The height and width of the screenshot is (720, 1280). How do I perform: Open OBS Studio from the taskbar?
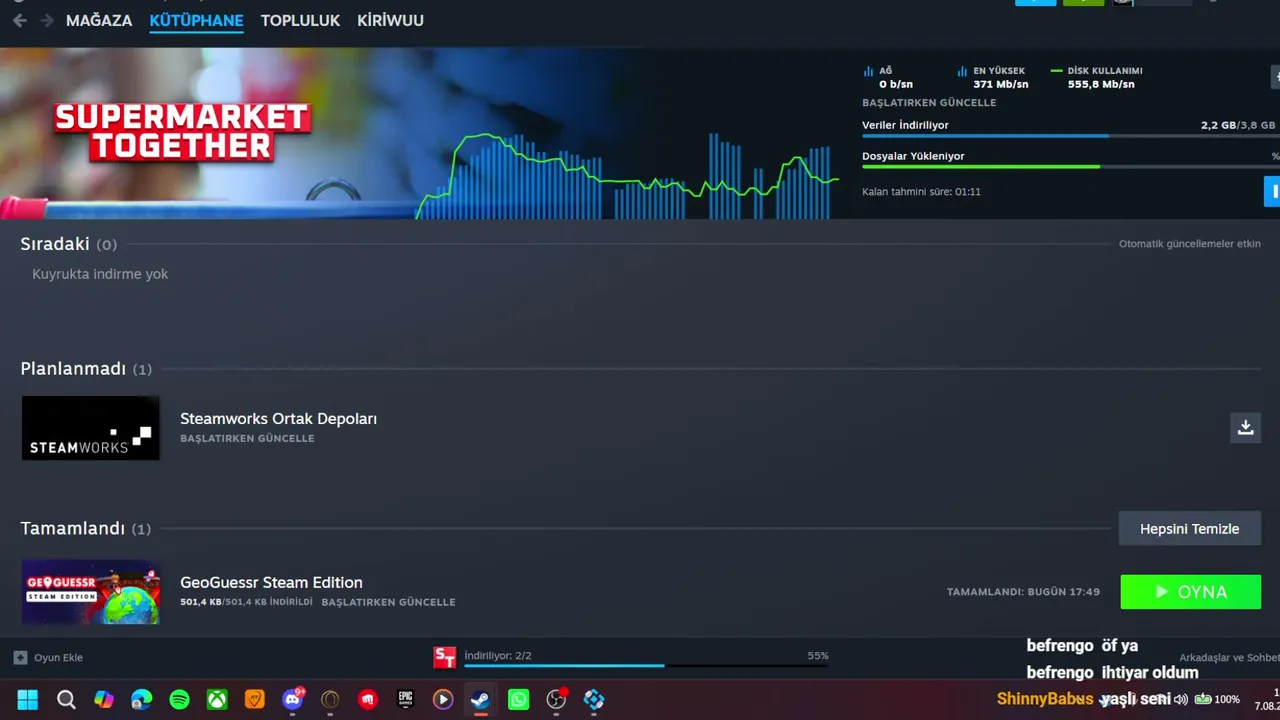(x=557, y=700)
